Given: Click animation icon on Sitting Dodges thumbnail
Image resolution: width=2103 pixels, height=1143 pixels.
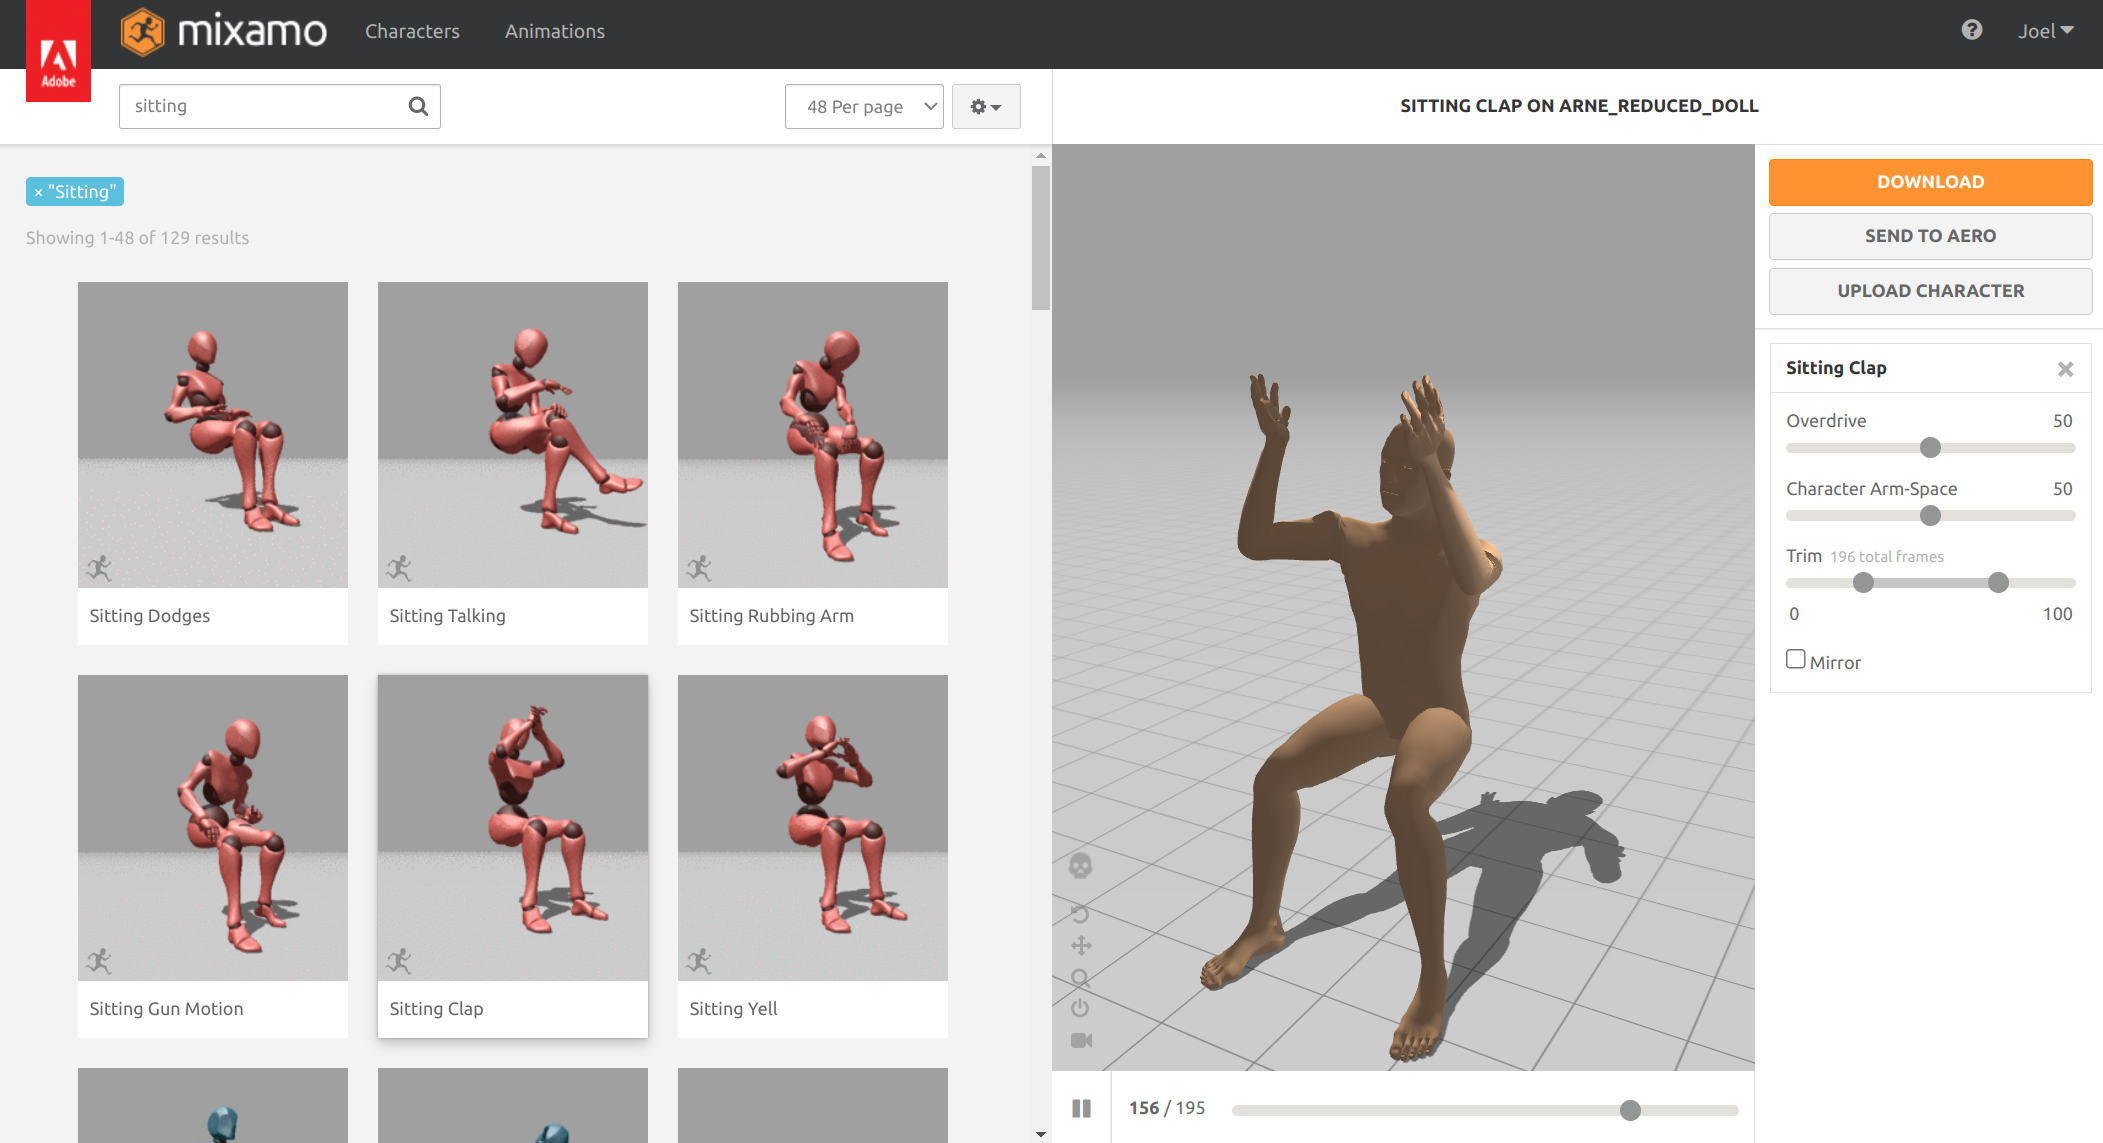Looking at the screenshot, I should tap(99, 568).
